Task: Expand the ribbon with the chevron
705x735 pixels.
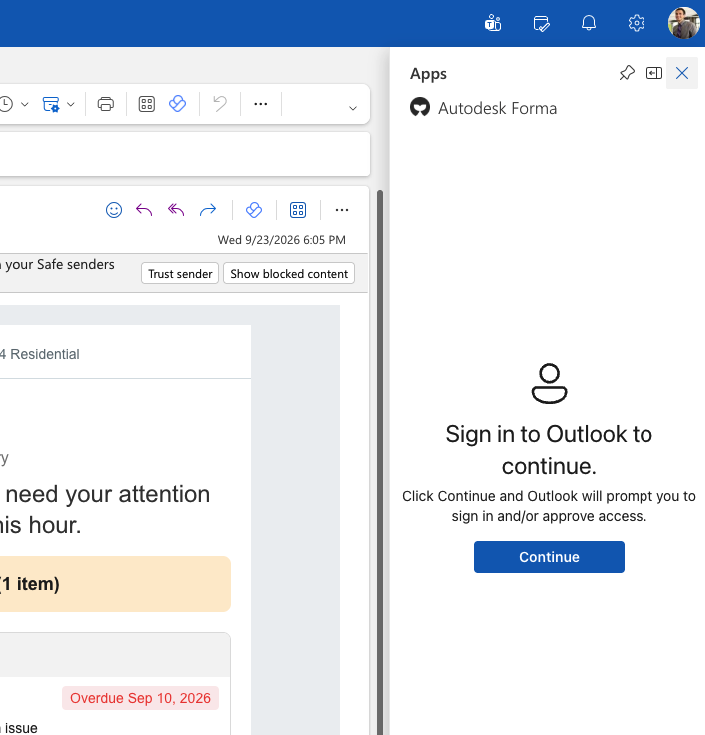Action: click(353, 108)
